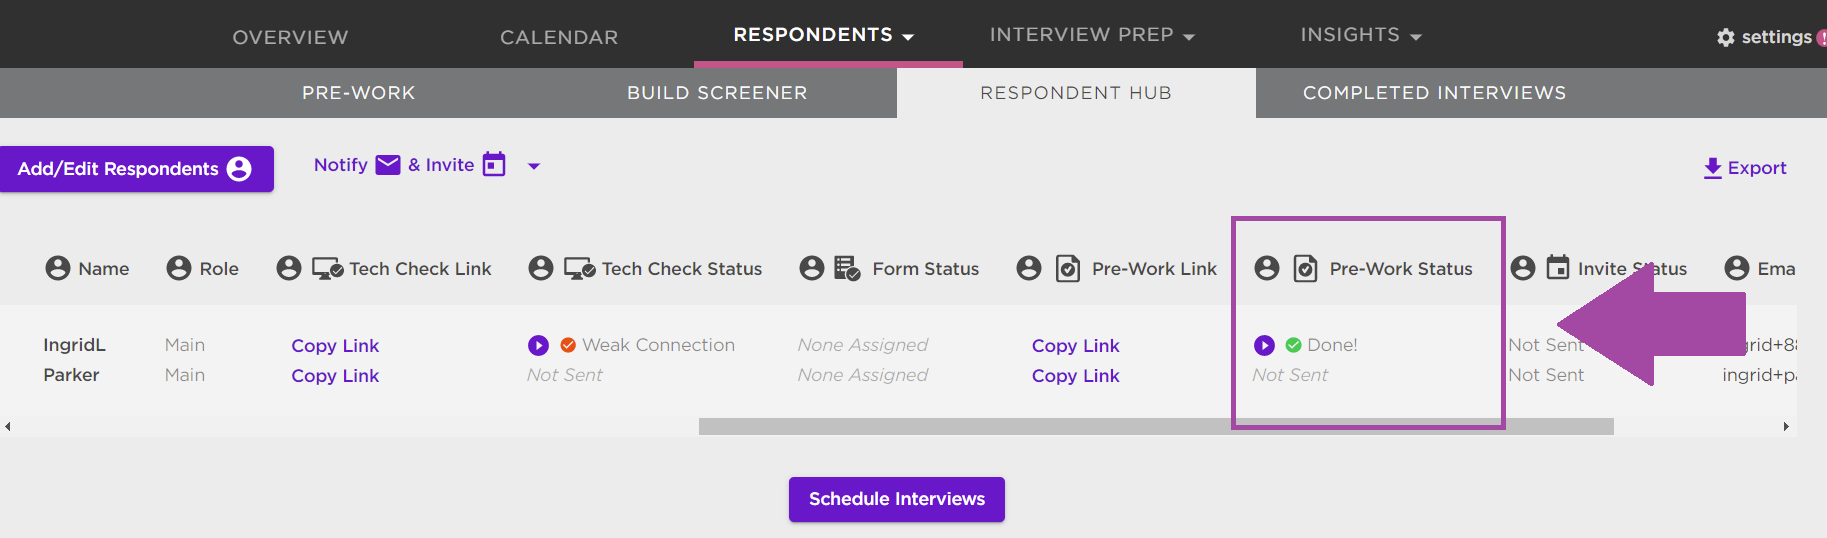
Task: Switch to the Completed Interviews tab
Action: coord(1434,93)
